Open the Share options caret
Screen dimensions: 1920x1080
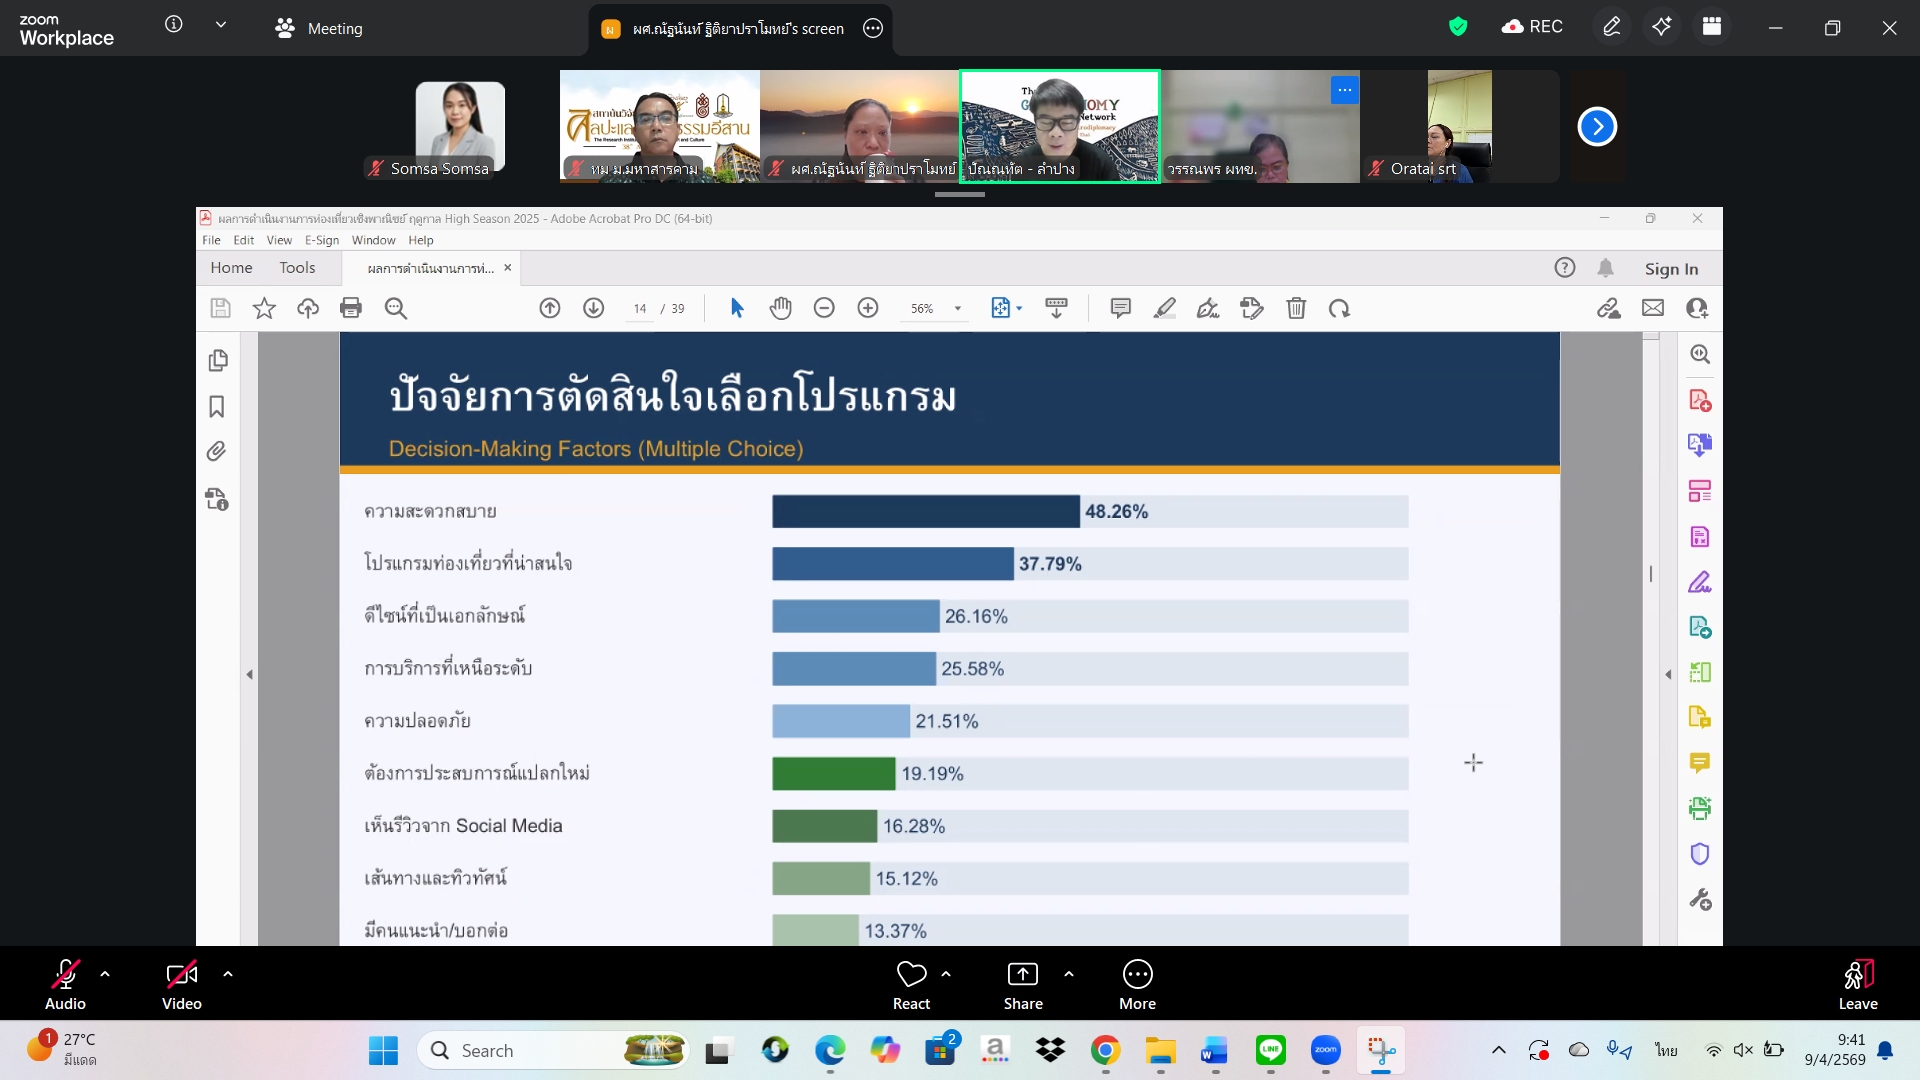1069,973
